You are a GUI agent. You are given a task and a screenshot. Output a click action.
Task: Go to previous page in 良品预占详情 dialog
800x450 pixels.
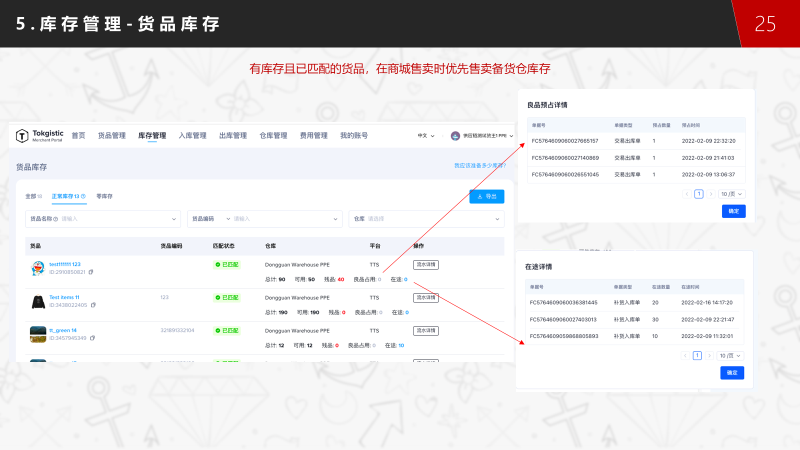[x=687, y=194]
